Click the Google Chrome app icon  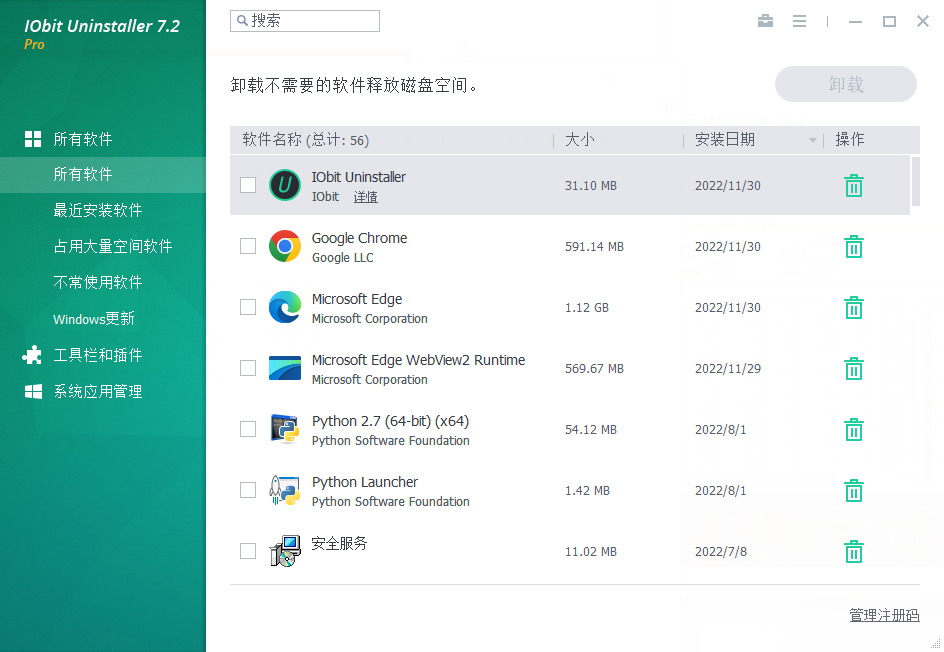coord(285,247)
